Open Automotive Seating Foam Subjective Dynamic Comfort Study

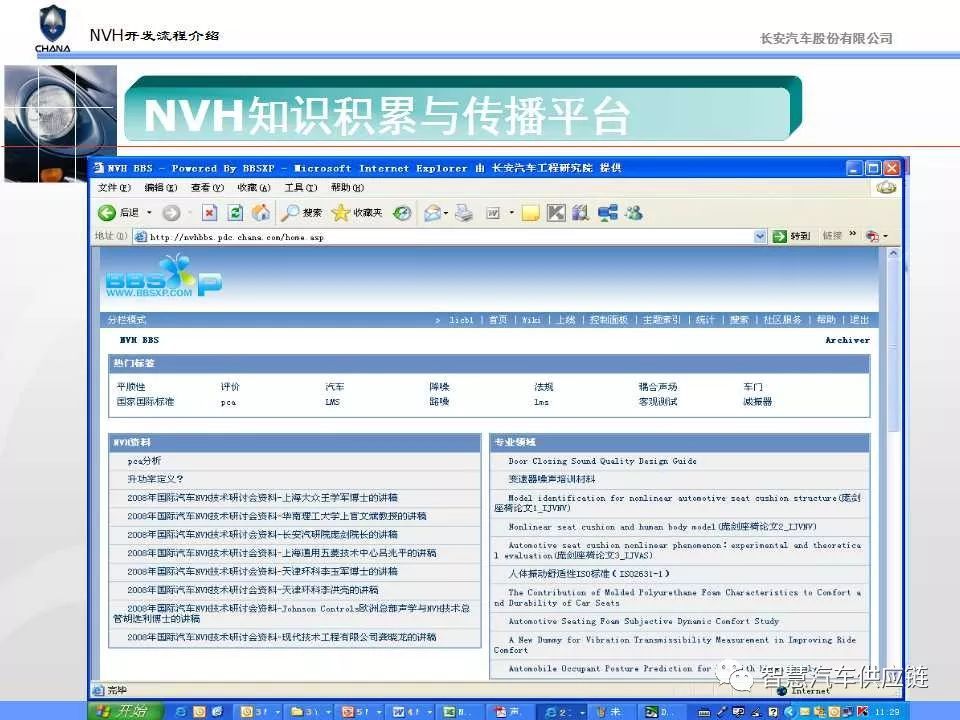click(643, 621)
